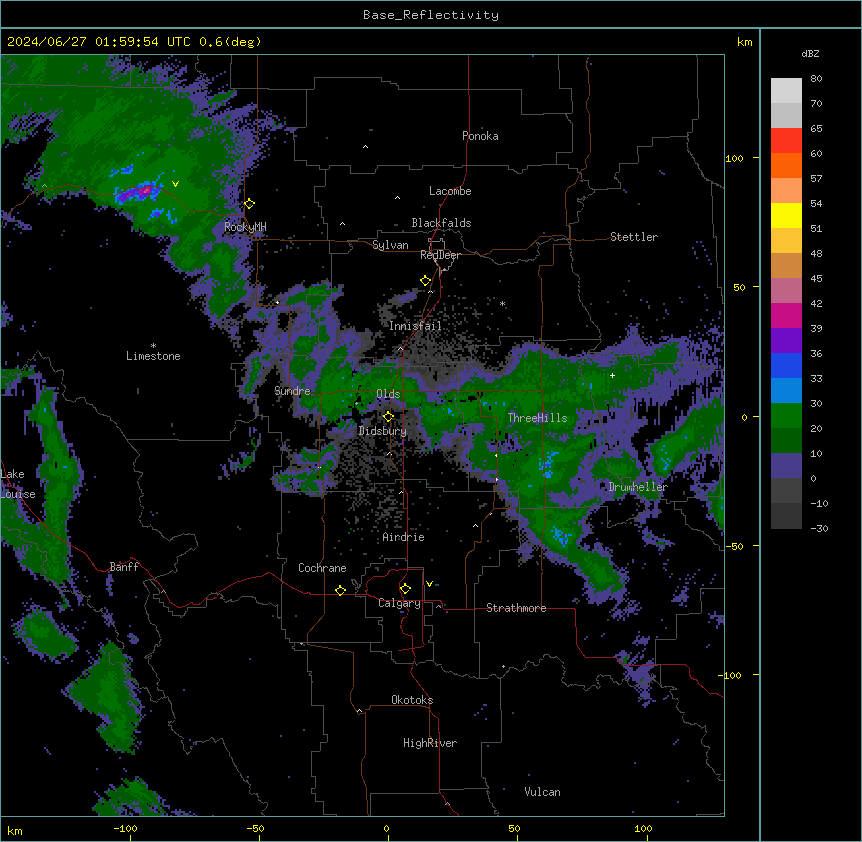
Task: Click the 50 tick on the bottom axis
Action: (514, 828)
